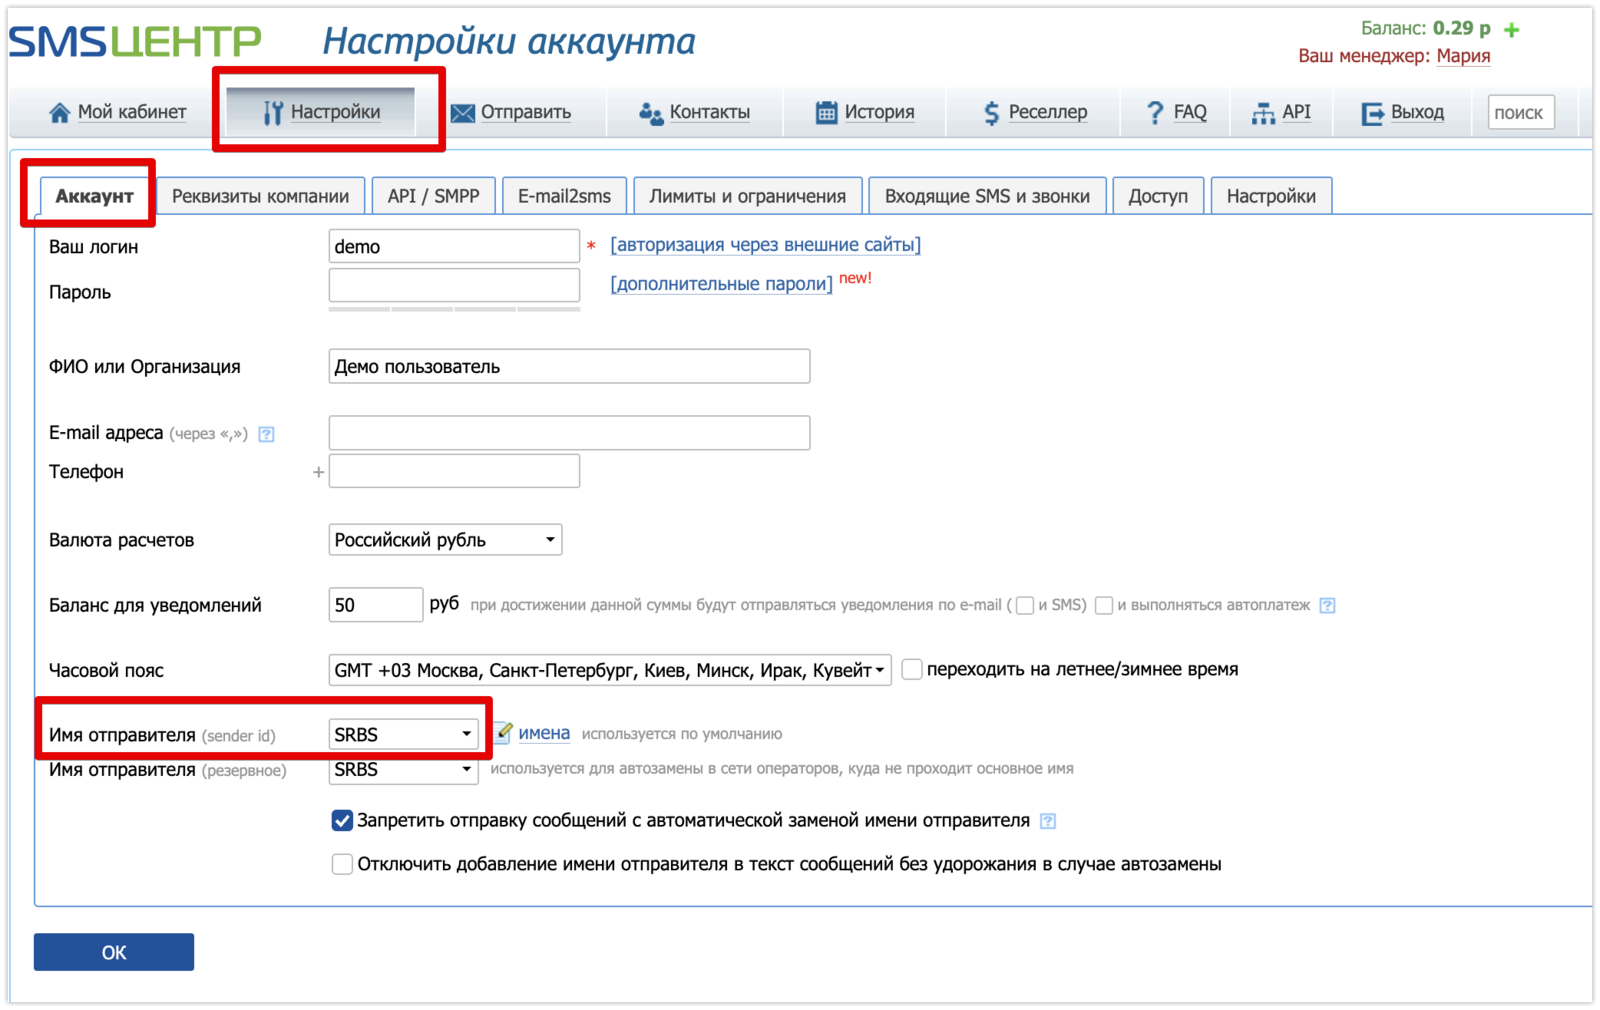Expand the Часовой пояс timezone dropdown
The image size is (1600, 1010).
tap(609, 670)
